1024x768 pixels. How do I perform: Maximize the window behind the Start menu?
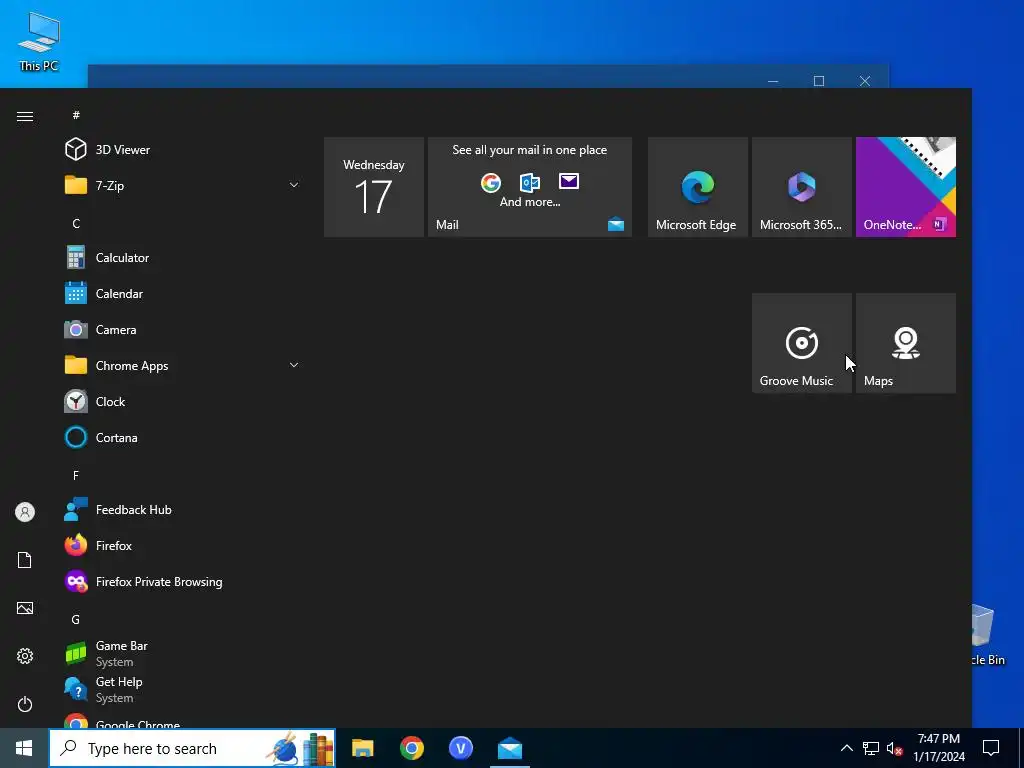tap(819, 81)
